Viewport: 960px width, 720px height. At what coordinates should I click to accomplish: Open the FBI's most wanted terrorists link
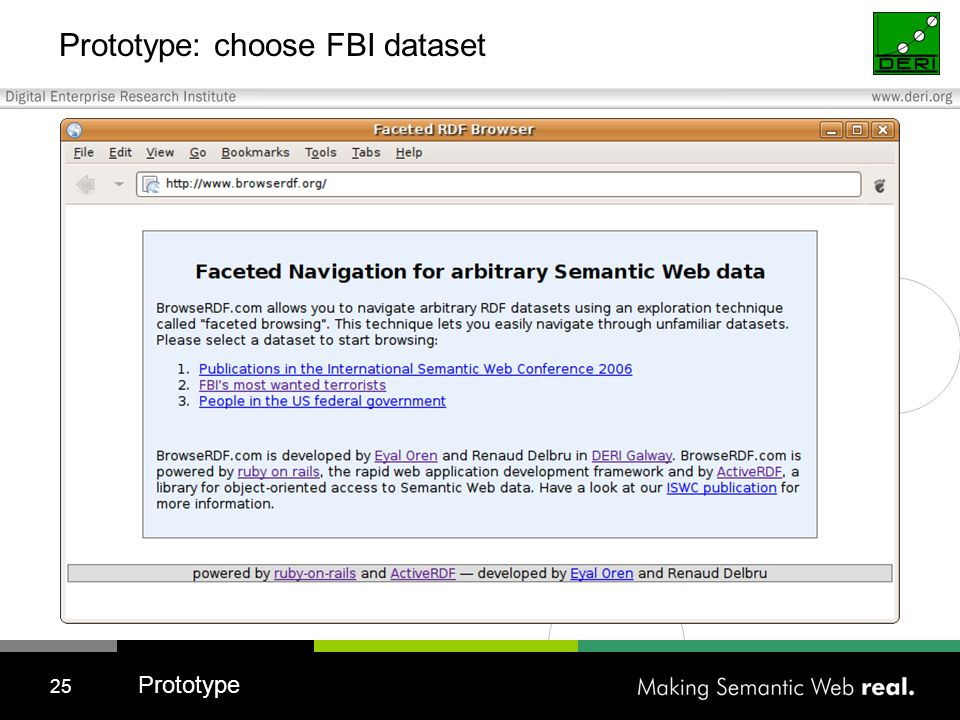click(292, 385)
